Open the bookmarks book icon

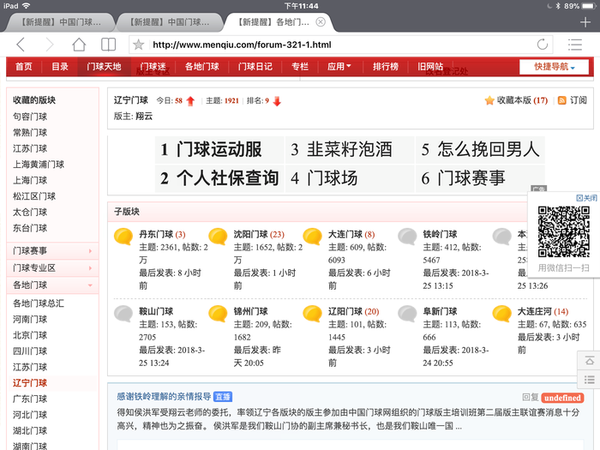tap(108, 44)
